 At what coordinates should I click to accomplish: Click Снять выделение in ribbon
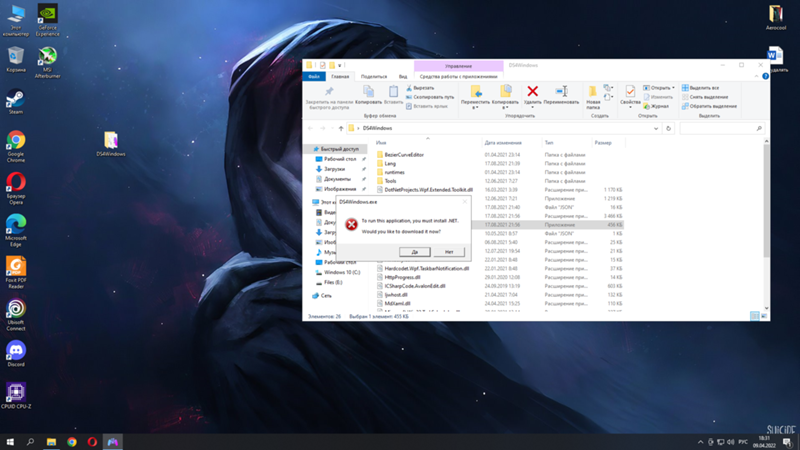705,97
